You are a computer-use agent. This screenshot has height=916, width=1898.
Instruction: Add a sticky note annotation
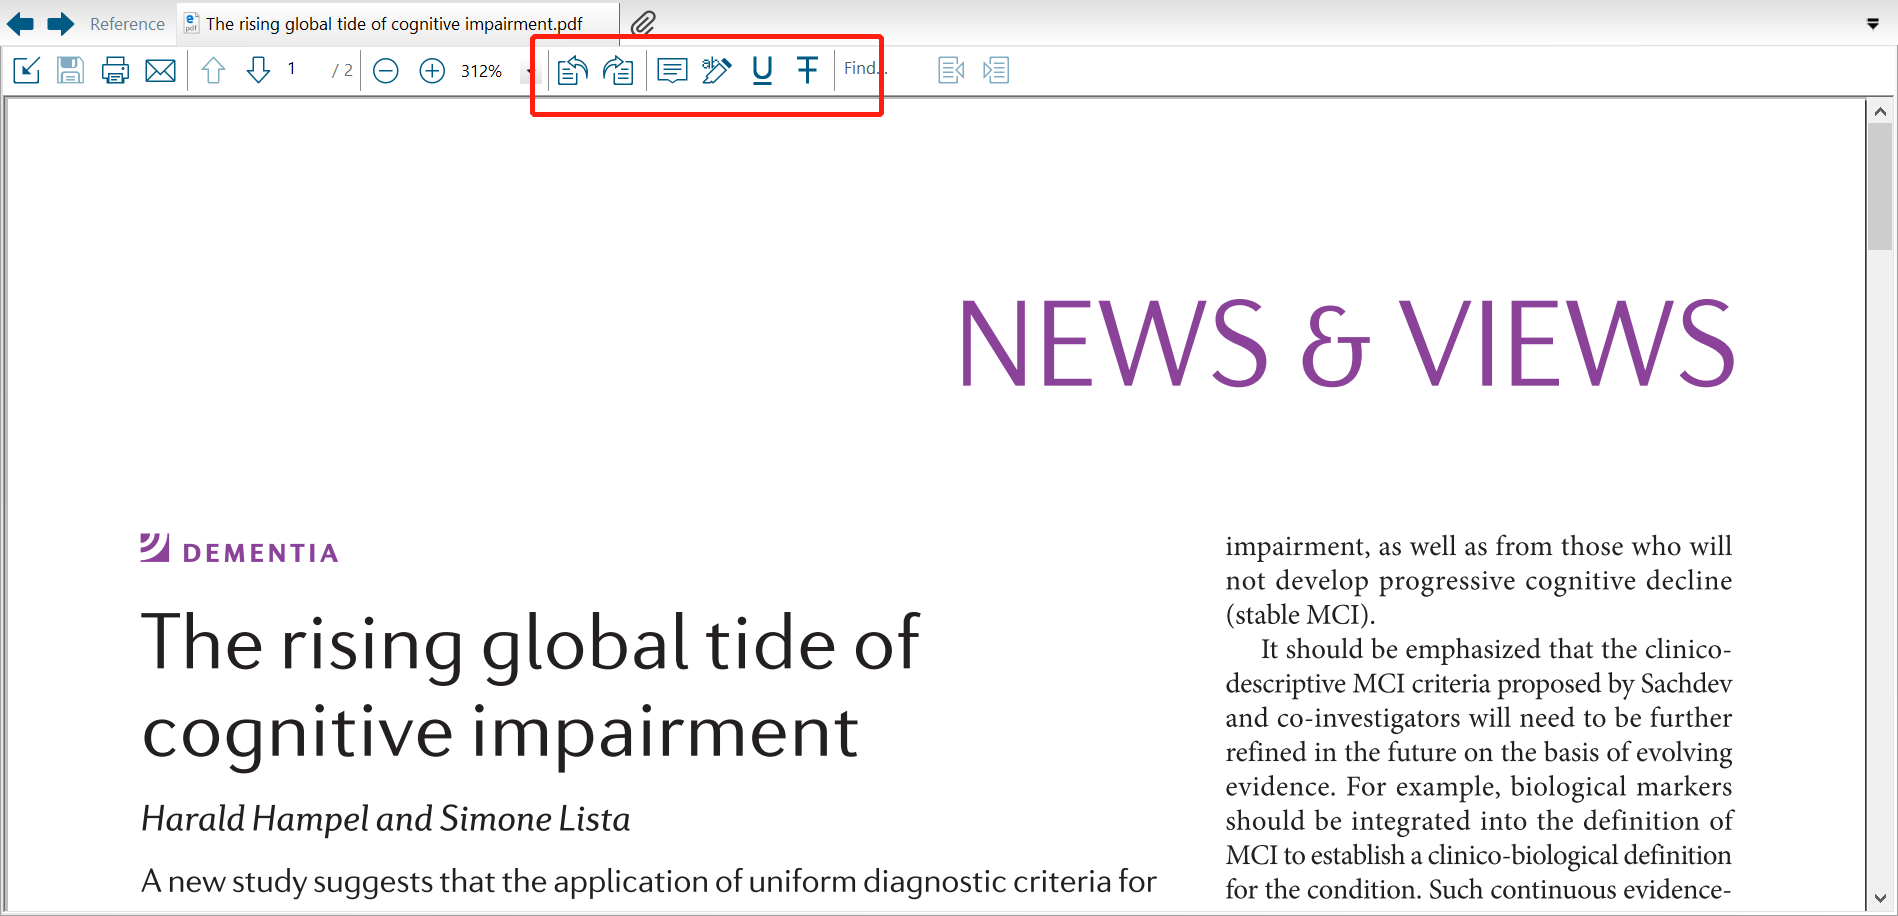point(671,70)
